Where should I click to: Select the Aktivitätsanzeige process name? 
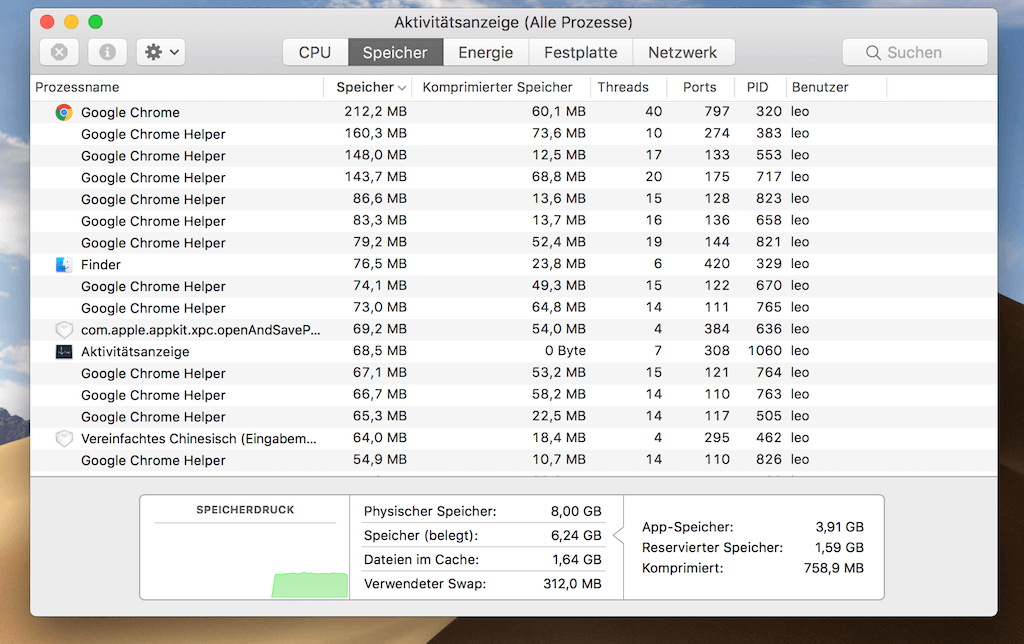tap(135, 351)
